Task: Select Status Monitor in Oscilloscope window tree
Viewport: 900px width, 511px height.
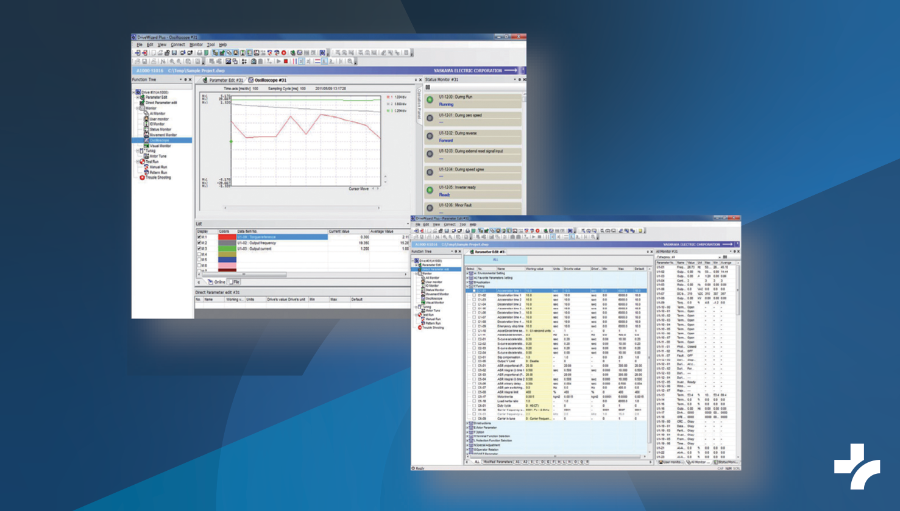Action: tap(160, 129)
